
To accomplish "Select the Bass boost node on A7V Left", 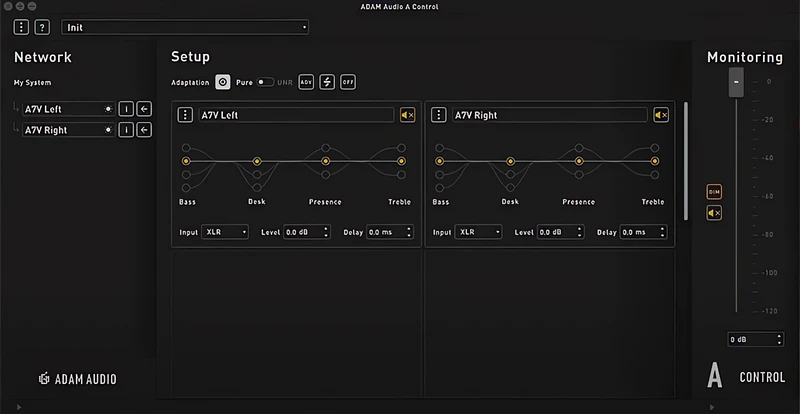I will pyautogui.click(x=186, y=148).
